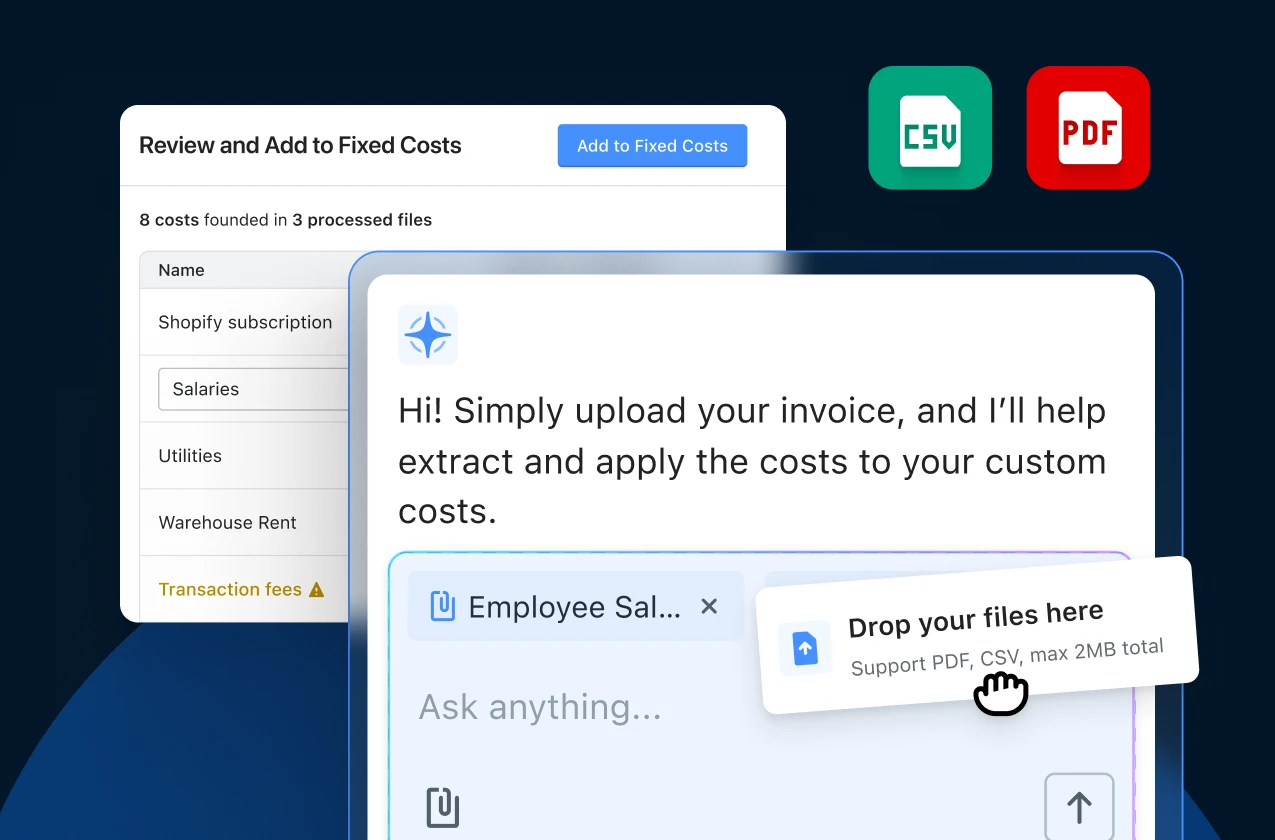Click the upload file icon in the drop card
1275x840 pixels.
tap(805, 648)
